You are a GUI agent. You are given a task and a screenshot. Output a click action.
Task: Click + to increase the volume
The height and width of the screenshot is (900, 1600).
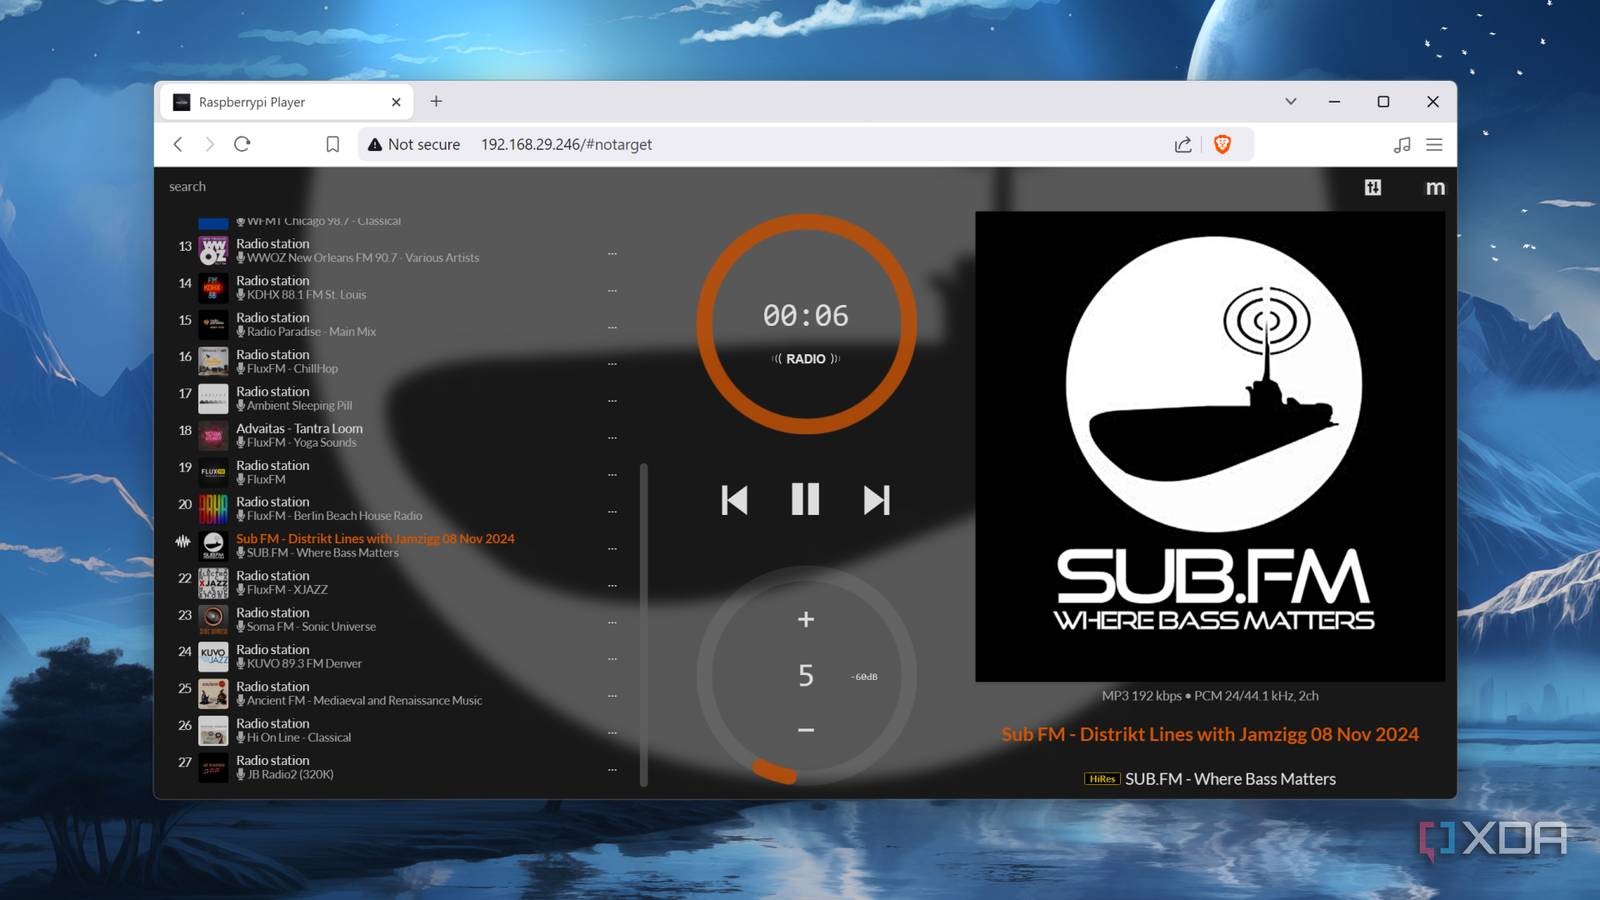tap(805, 618)
